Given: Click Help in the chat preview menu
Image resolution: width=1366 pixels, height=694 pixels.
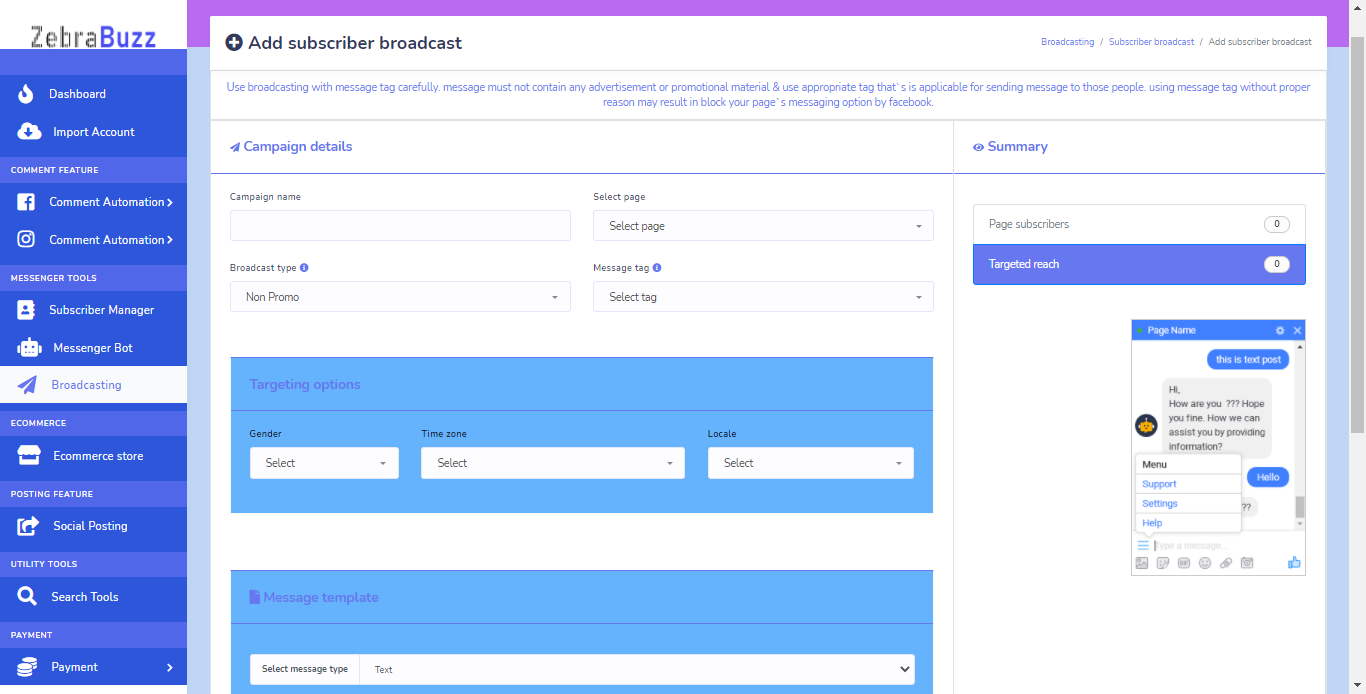Looking at the screenshot, I should click(x=1188, y=523).
